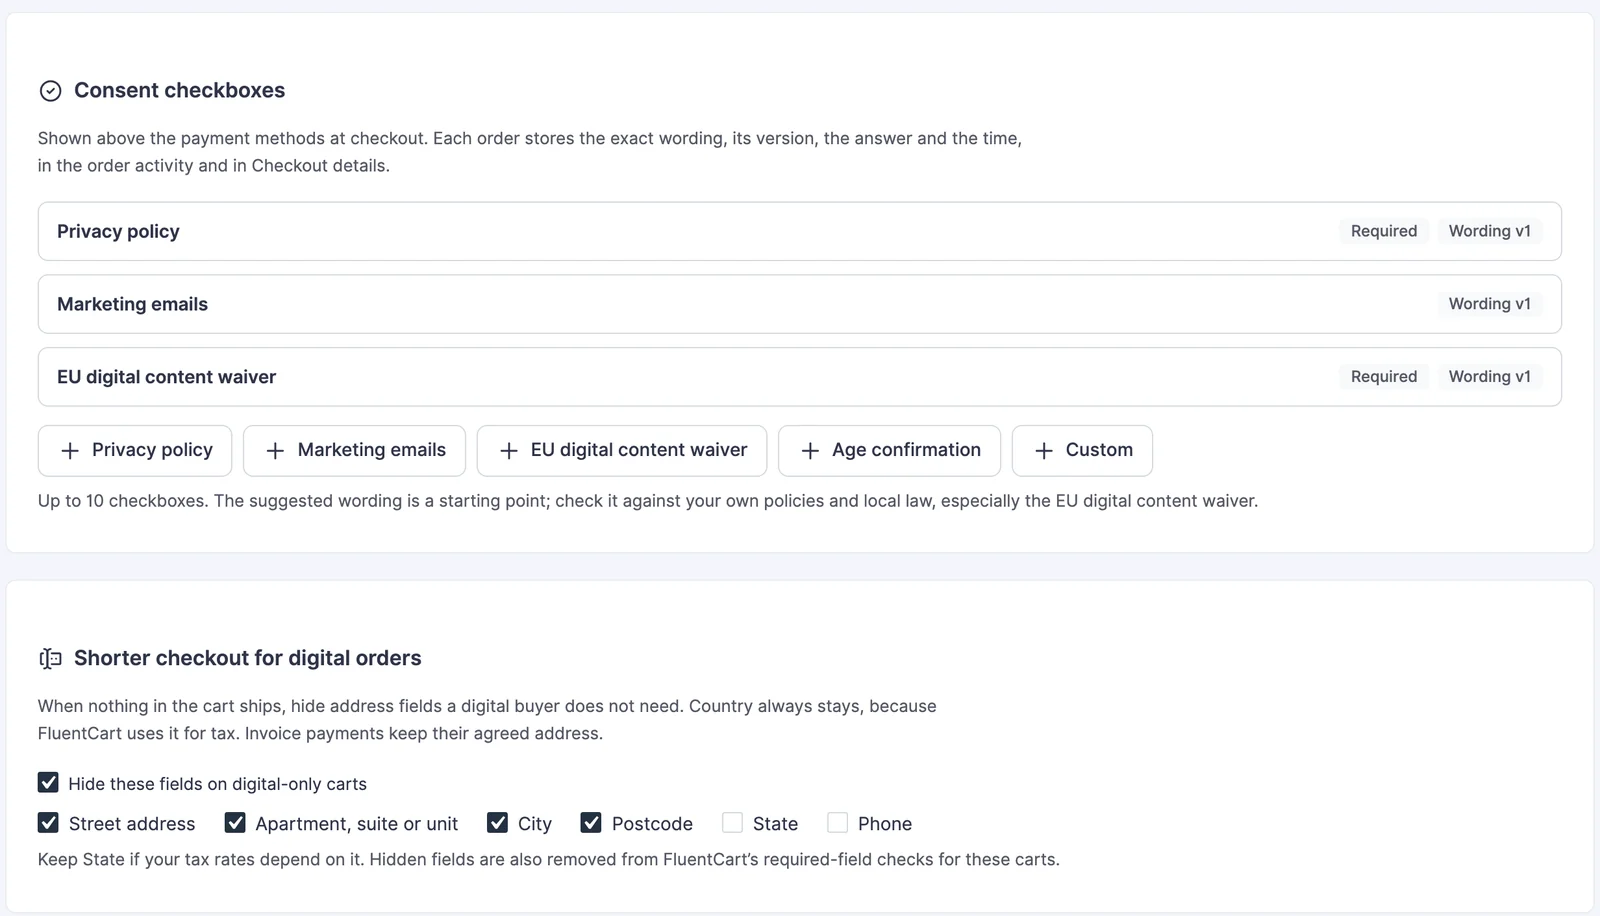The width and height of the screenshot is (1600, 916).
Task: Click the 'Shown above the payment methods' description
Action: 530,152
